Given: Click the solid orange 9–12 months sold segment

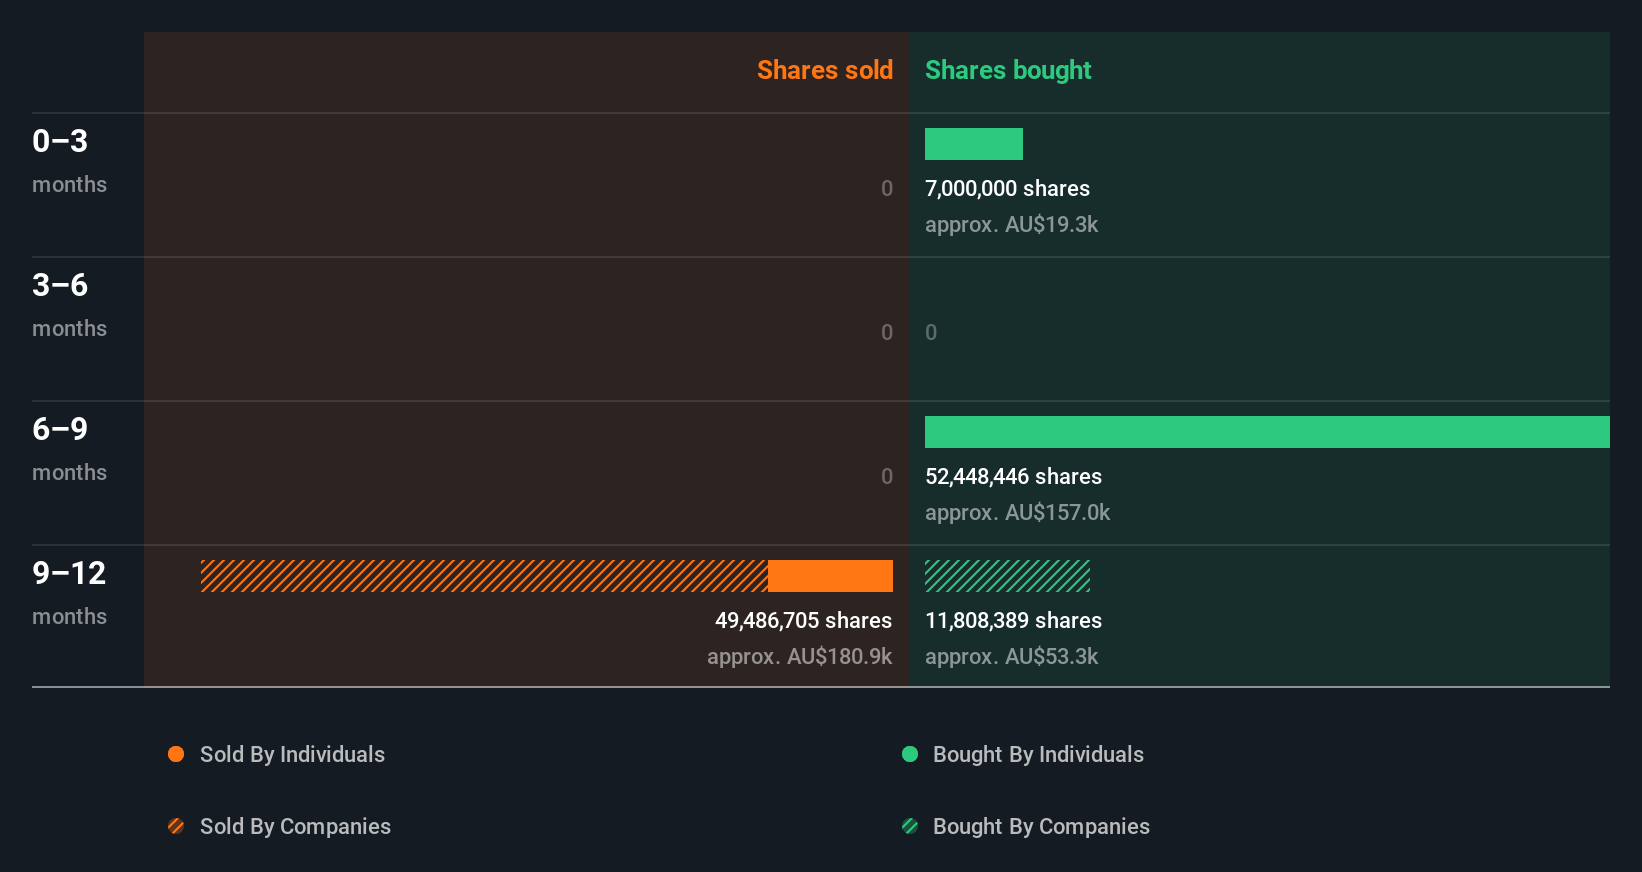Looking at the screenshot, I should pyautogui.click(x=830, y=576).
